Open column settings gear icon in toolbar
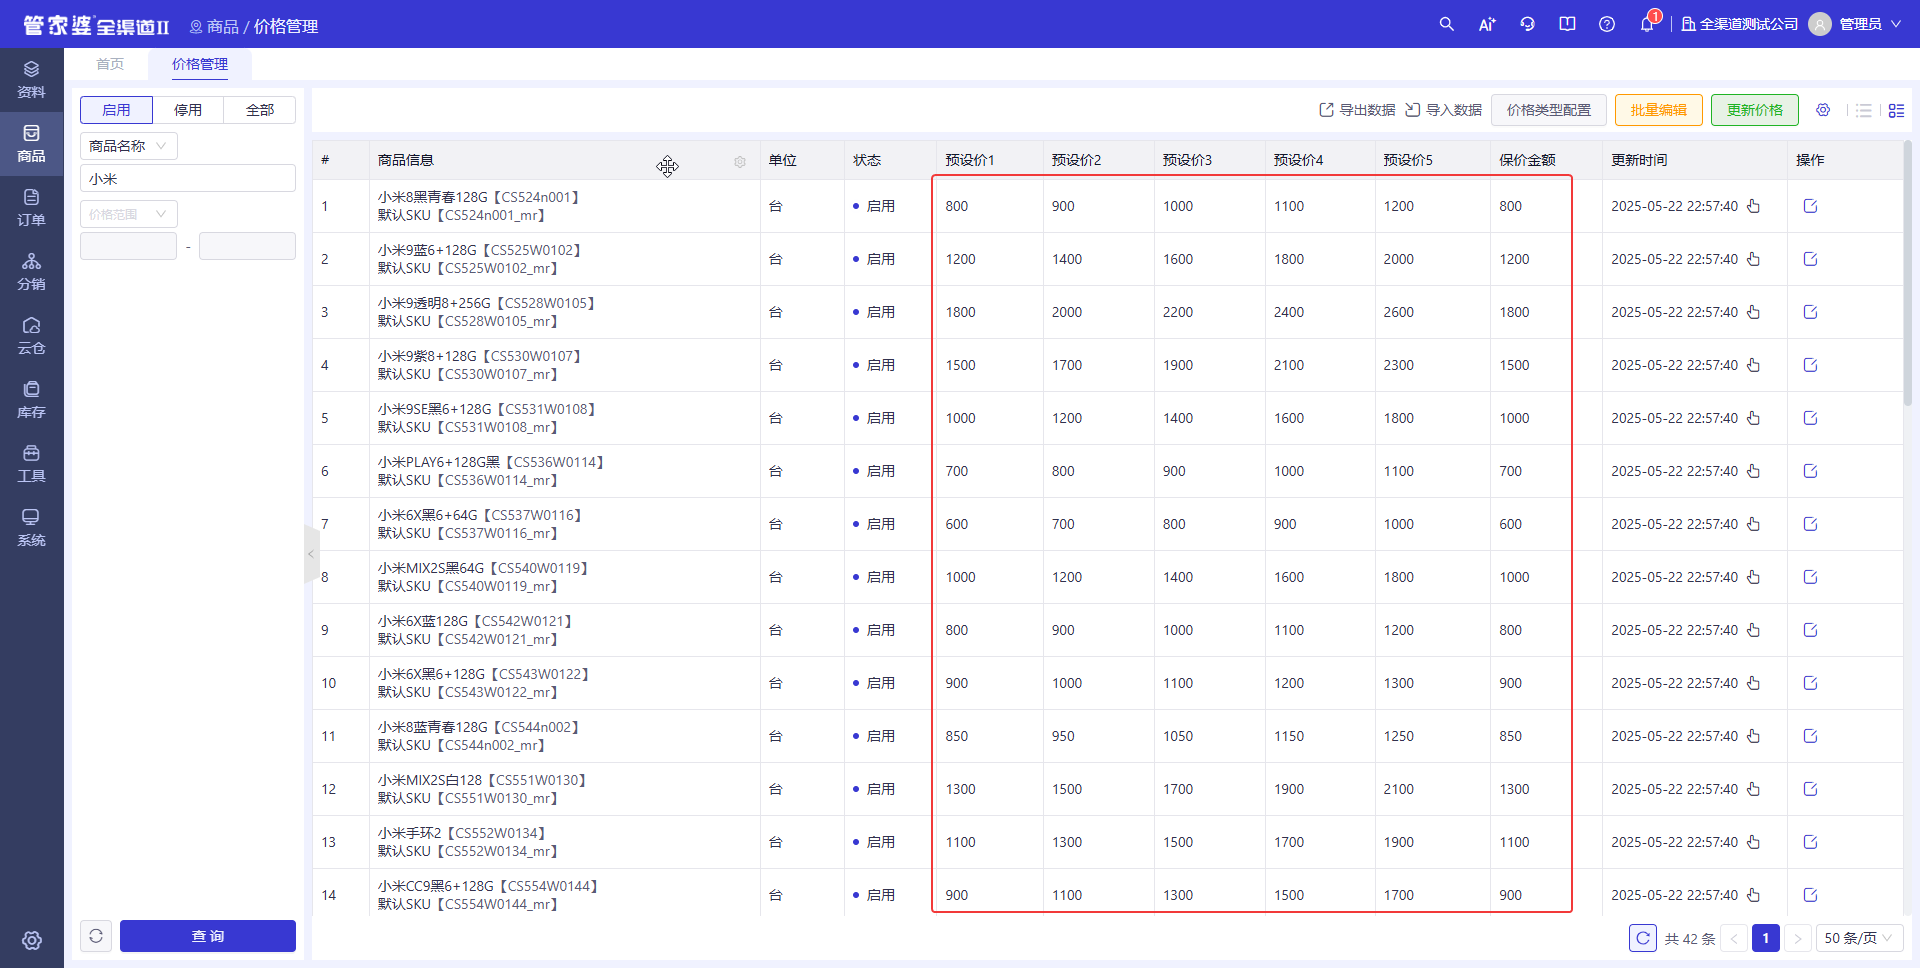 1823,110
